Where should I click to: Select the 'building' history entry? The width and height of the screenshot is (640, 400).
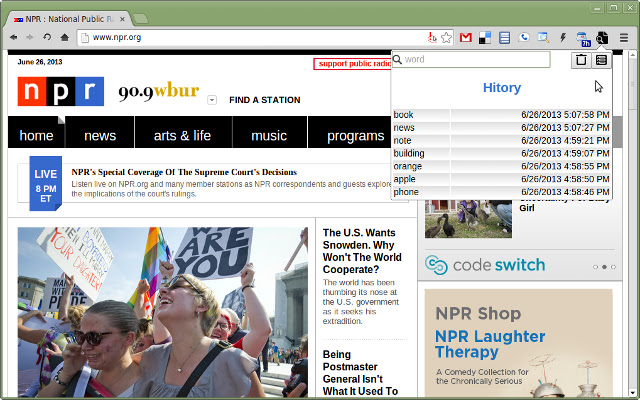coord(502,153)
